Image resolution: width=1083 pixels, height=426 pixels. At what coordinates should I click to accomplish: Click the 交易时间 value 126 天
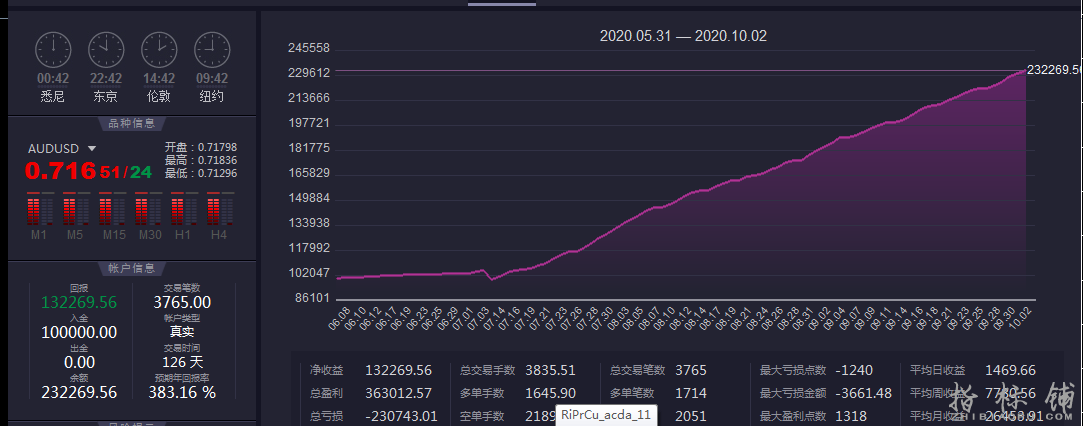[182, 362]
